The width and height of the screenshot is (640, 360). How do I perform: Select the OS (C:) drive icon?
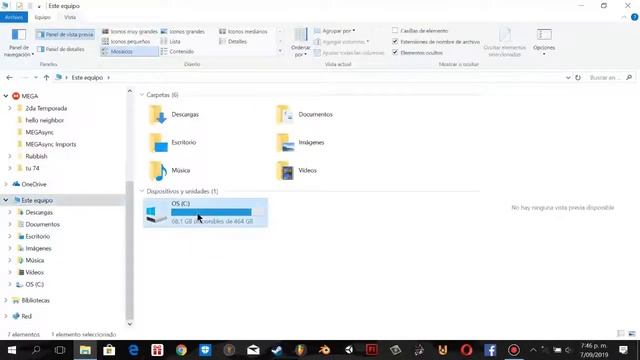point(157,214)
